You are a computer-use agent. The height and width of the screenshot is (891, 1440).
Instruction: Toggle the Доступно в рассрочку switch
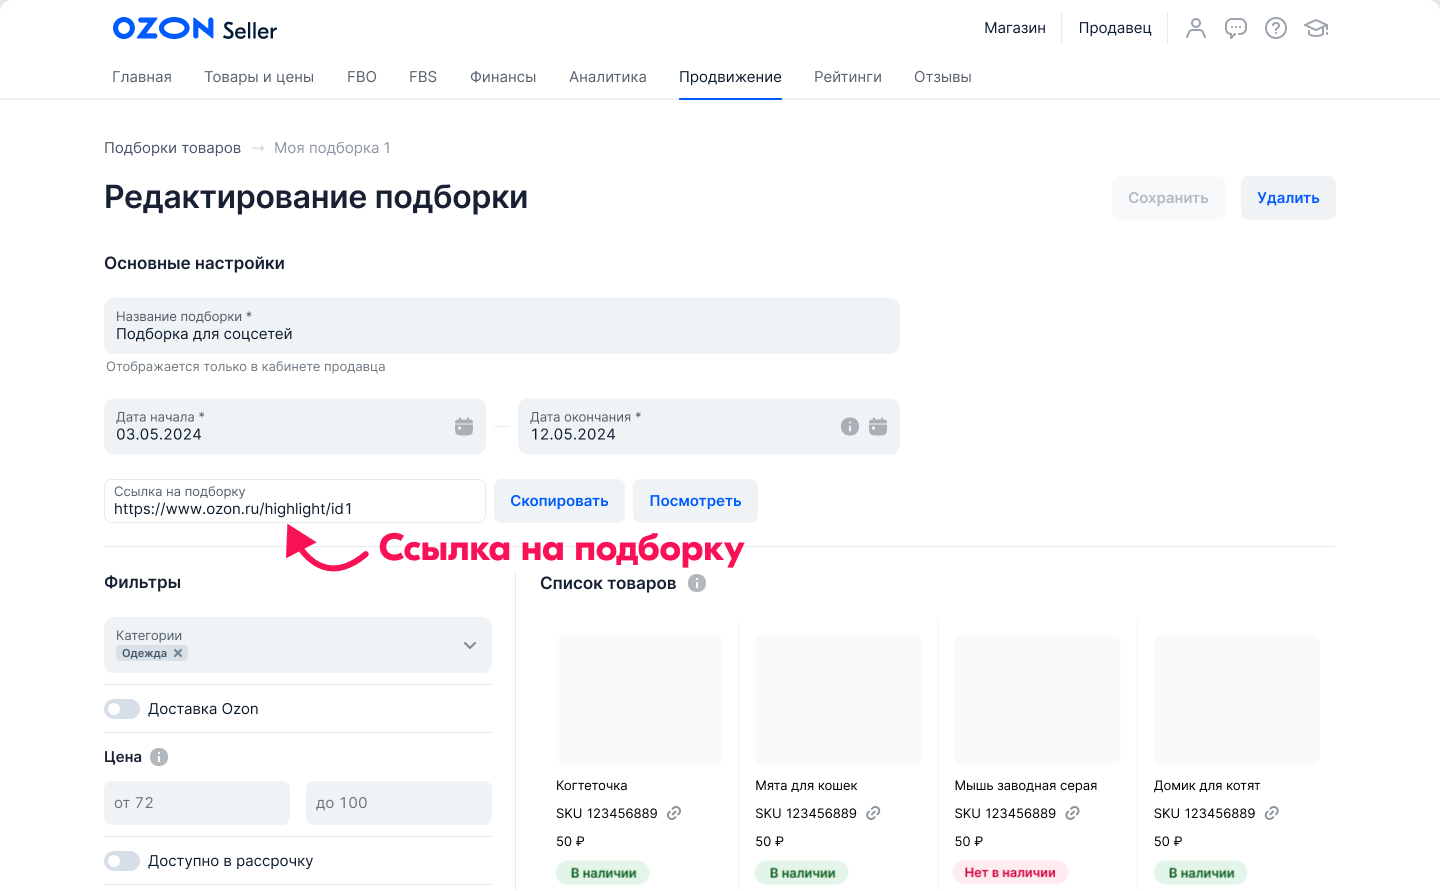tap(122, 861)
